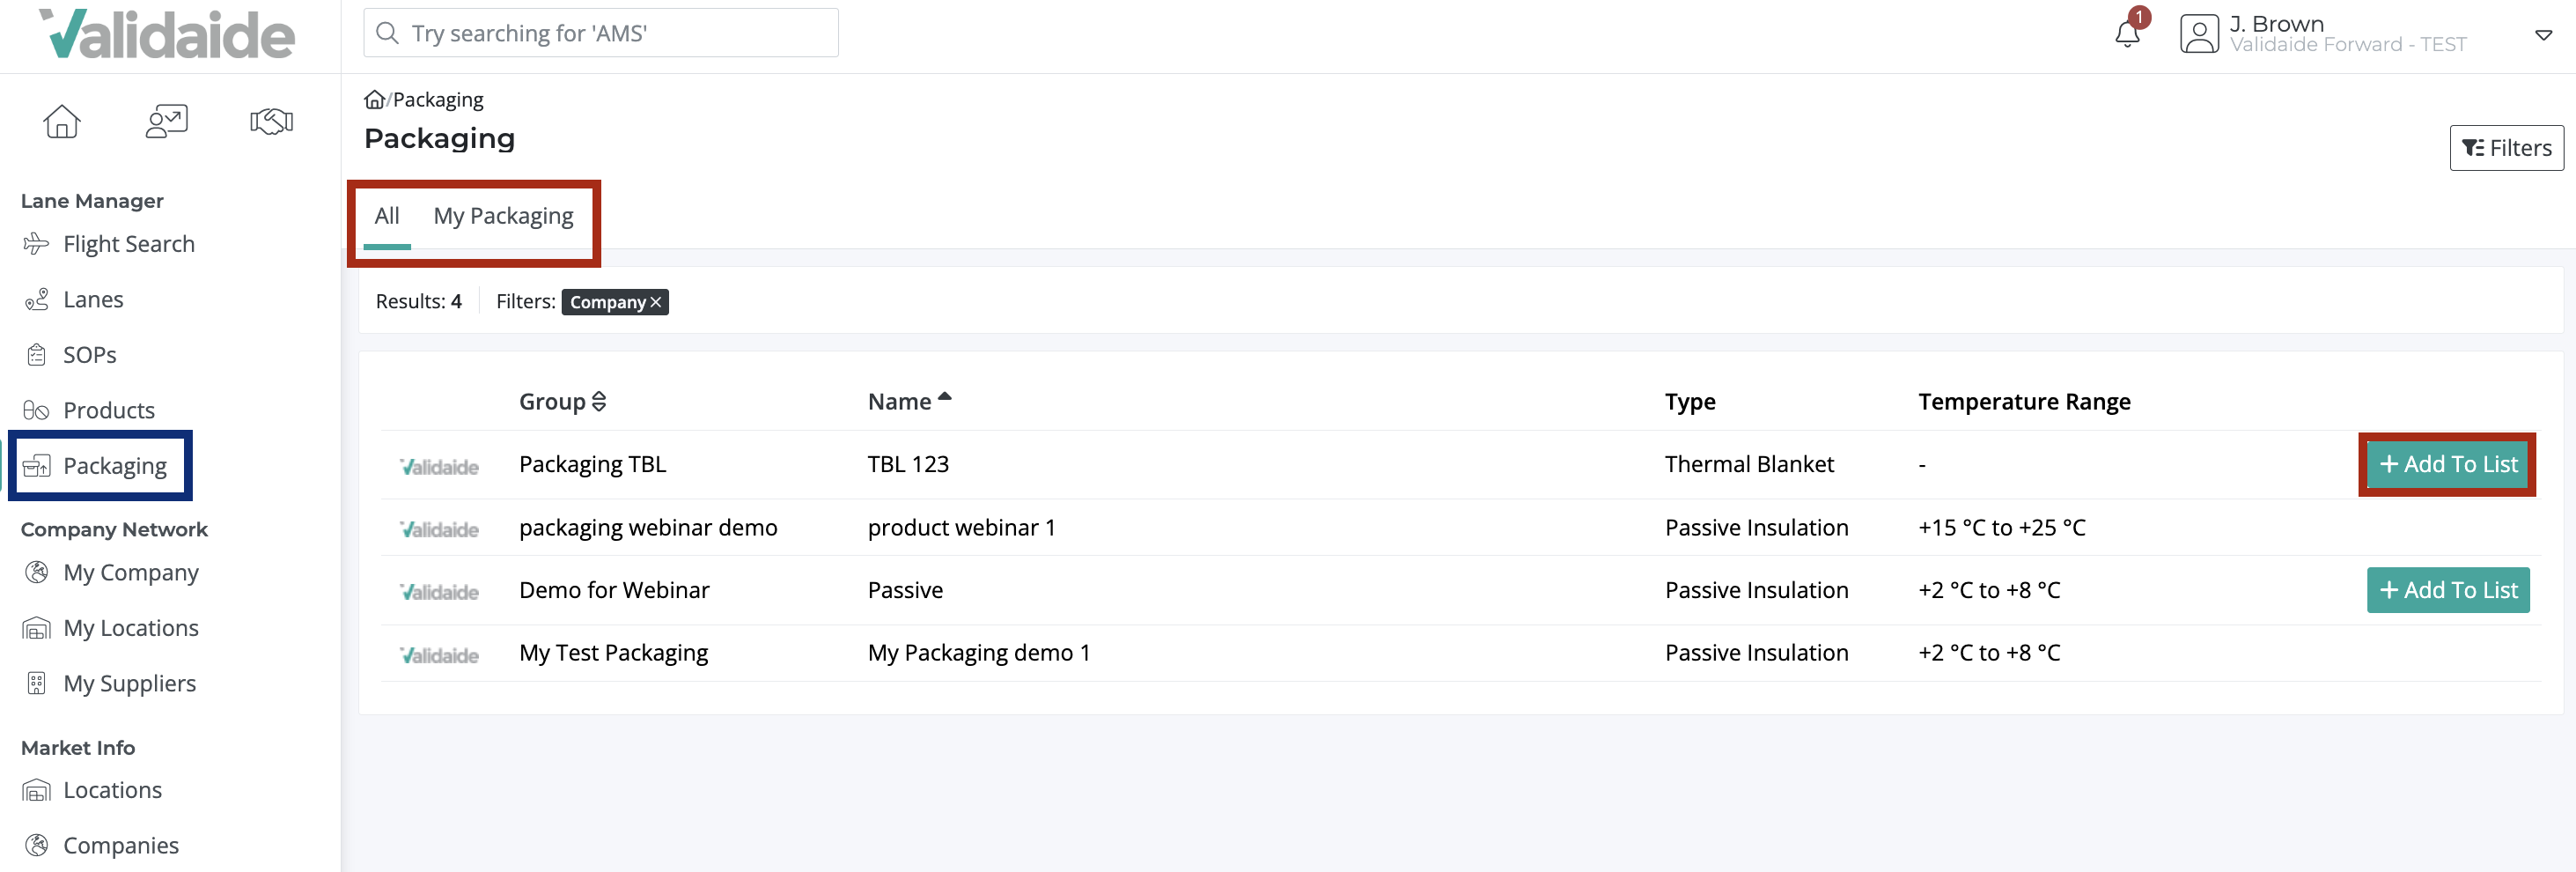2576x872 pixels.
Task: Navigate to My Suppliers
Action: point(129,683)
